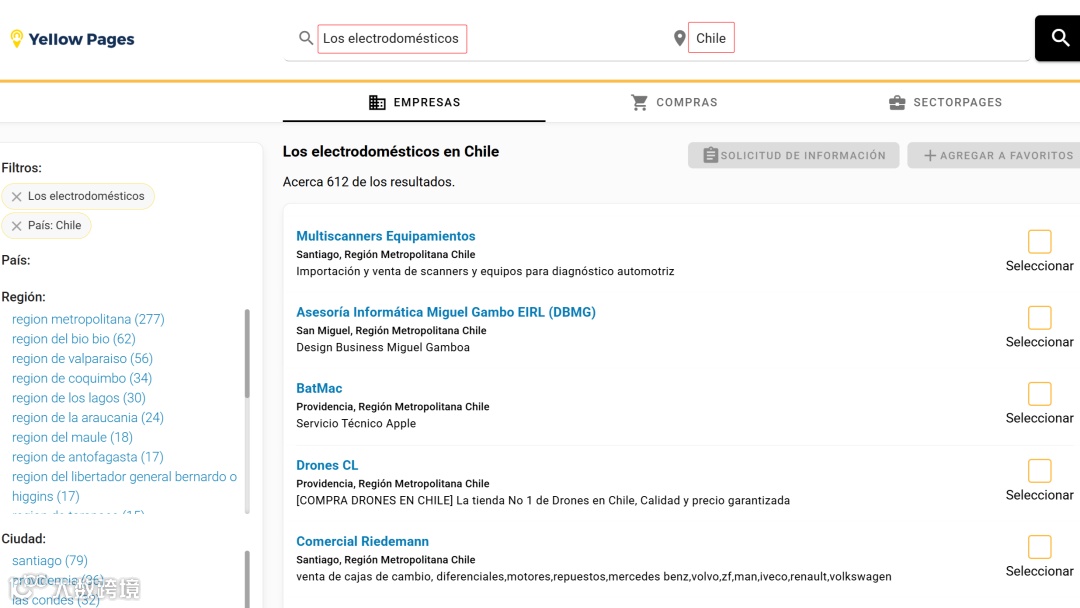Click the clipboard icon in Solicitud de Información

(x=710, y=155)
